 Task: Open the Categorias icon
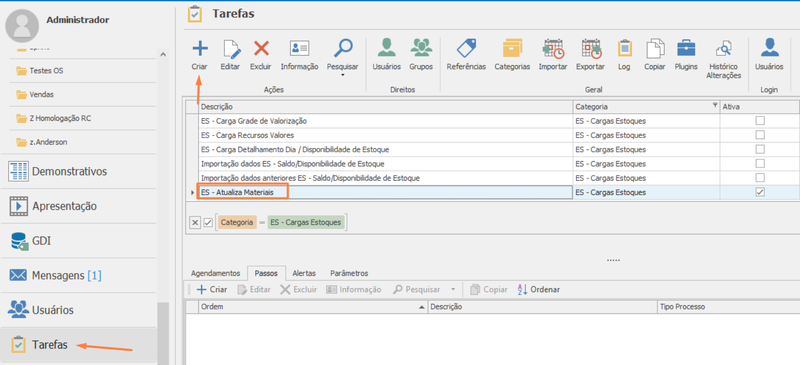(512, 48)
